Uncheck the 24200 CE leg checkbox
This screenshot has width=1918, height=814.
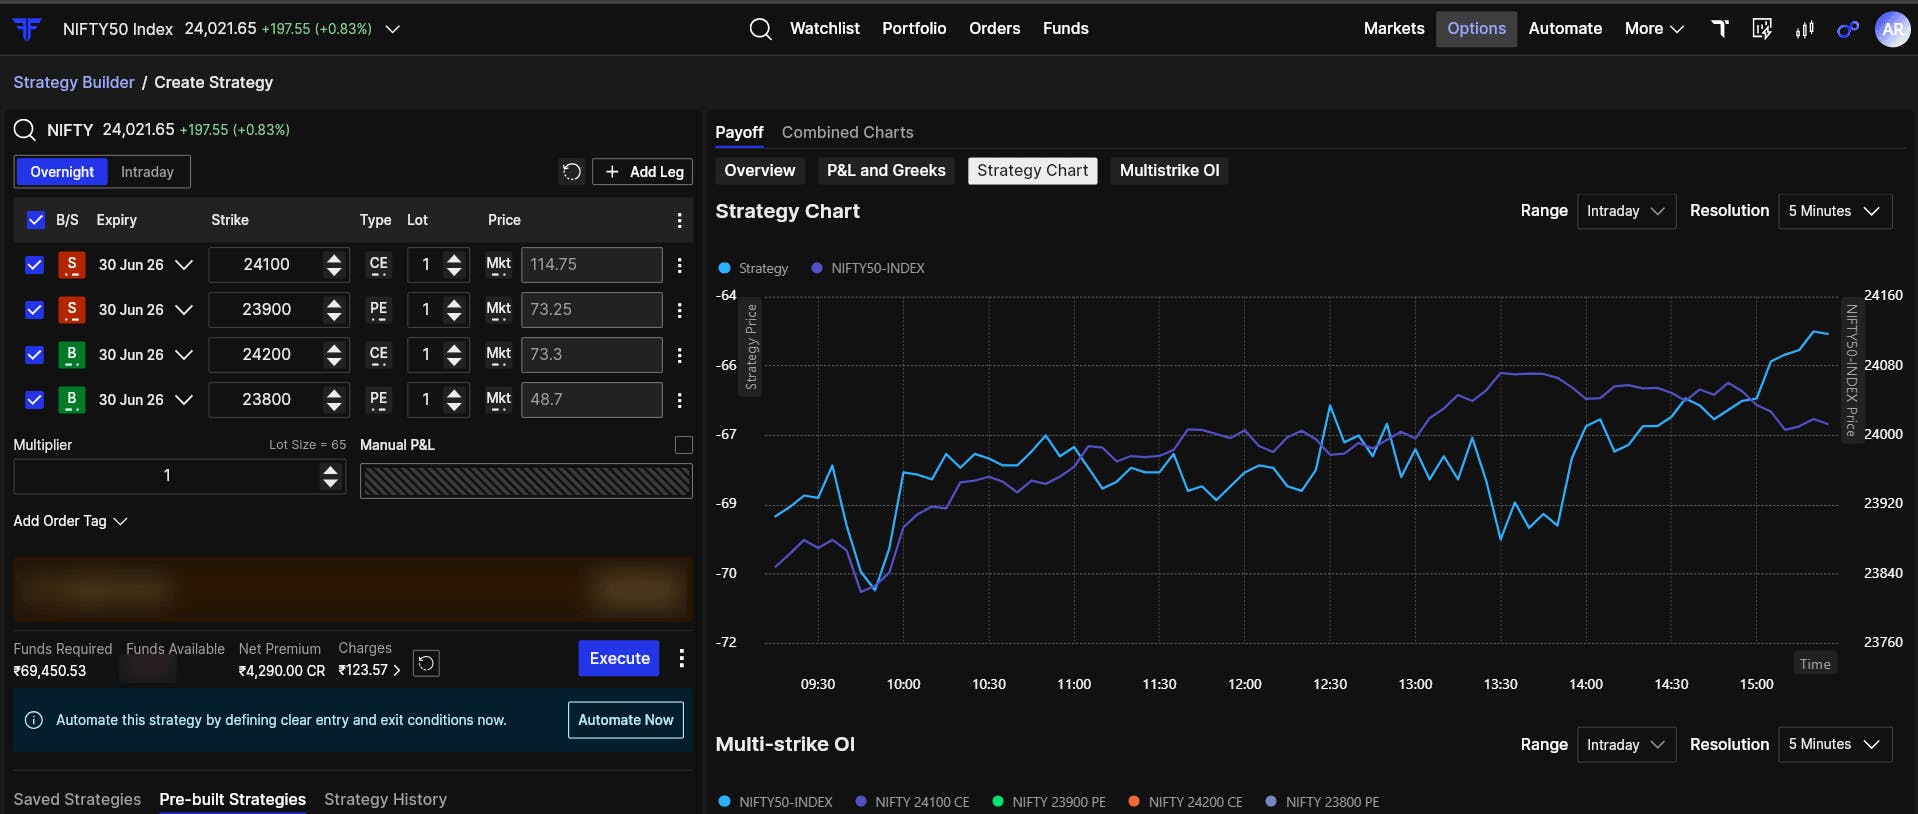[x=35, y=355]
